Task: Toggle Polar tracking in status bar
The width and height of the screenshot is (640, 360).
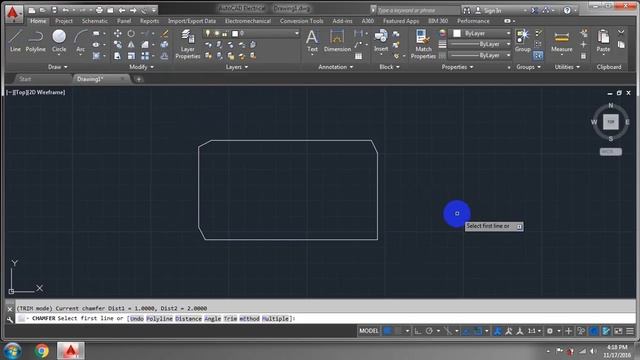Action: point(429,331)
